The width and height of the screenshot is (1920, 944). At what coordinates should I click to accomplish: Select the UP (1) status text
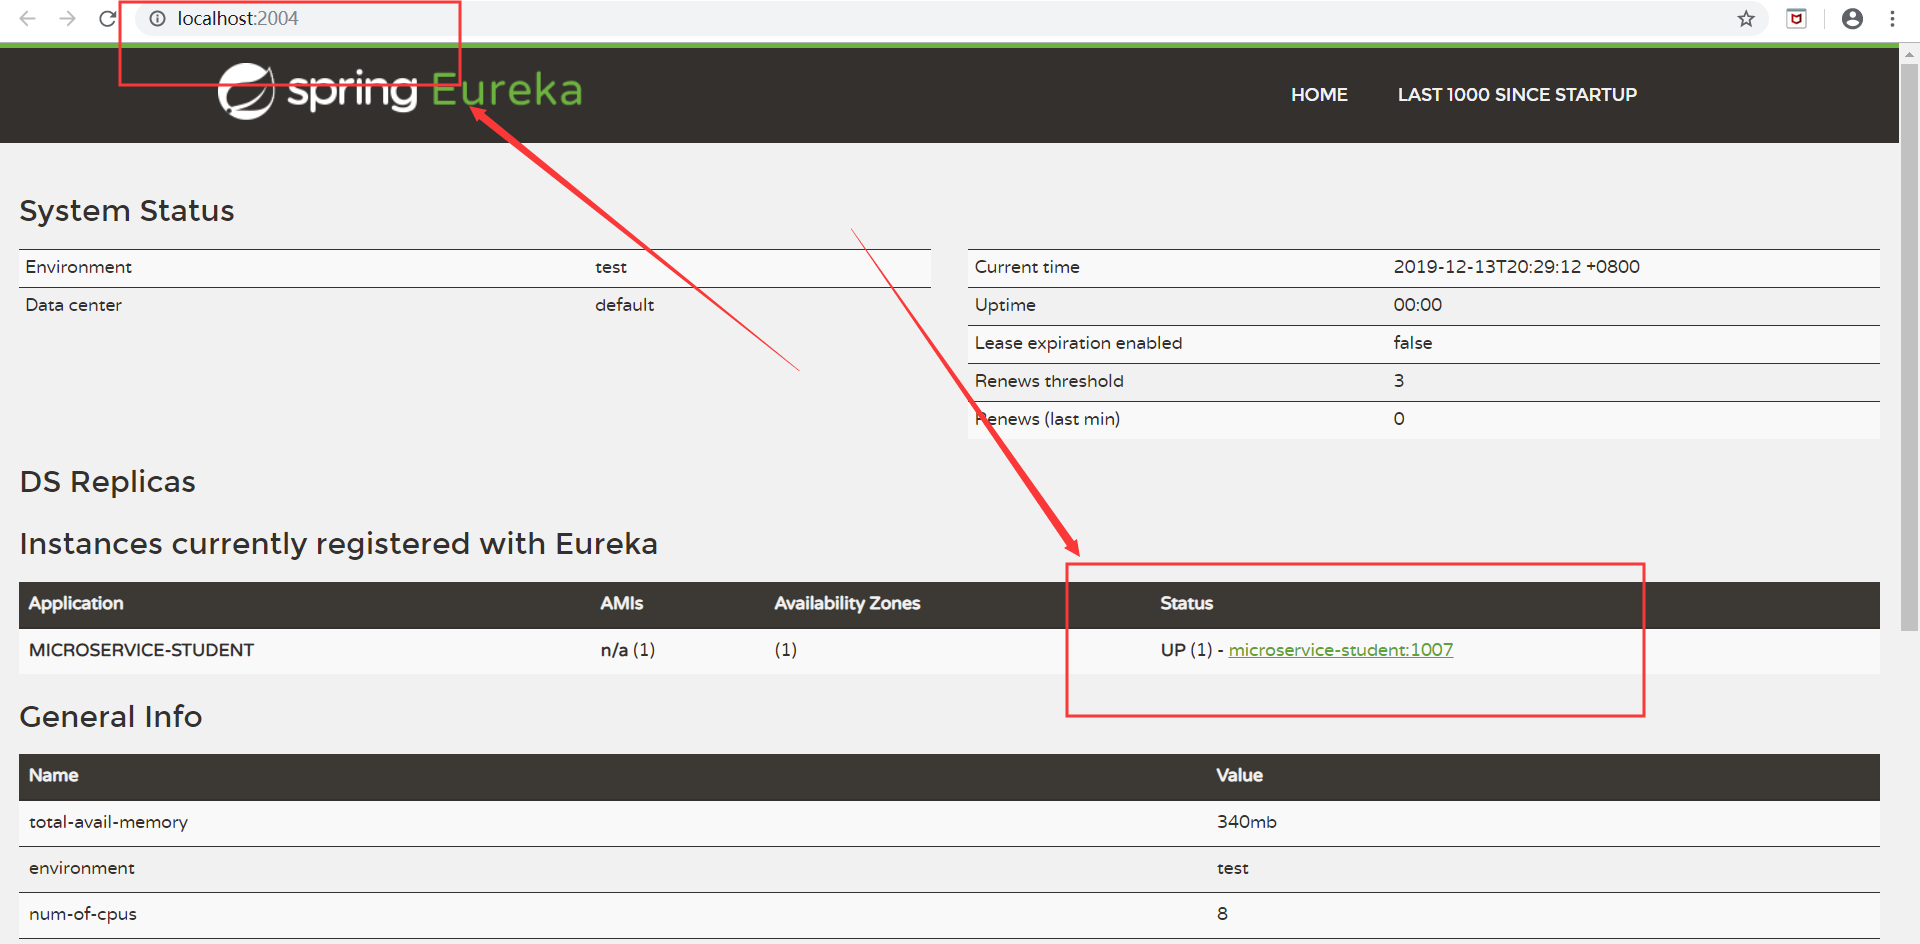[1186, 650]
